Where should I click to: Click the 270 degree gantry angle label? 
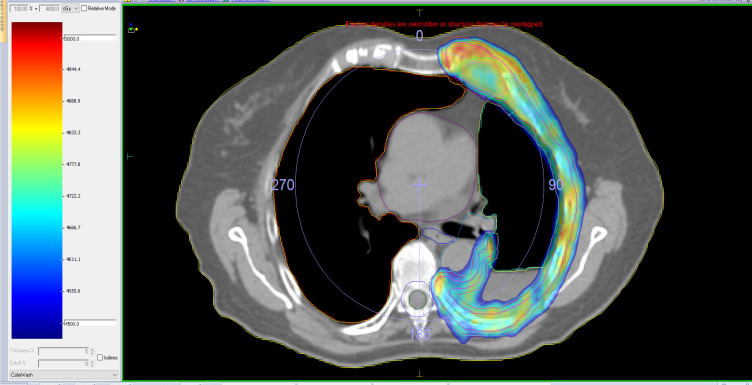click(x=283, y=185)
